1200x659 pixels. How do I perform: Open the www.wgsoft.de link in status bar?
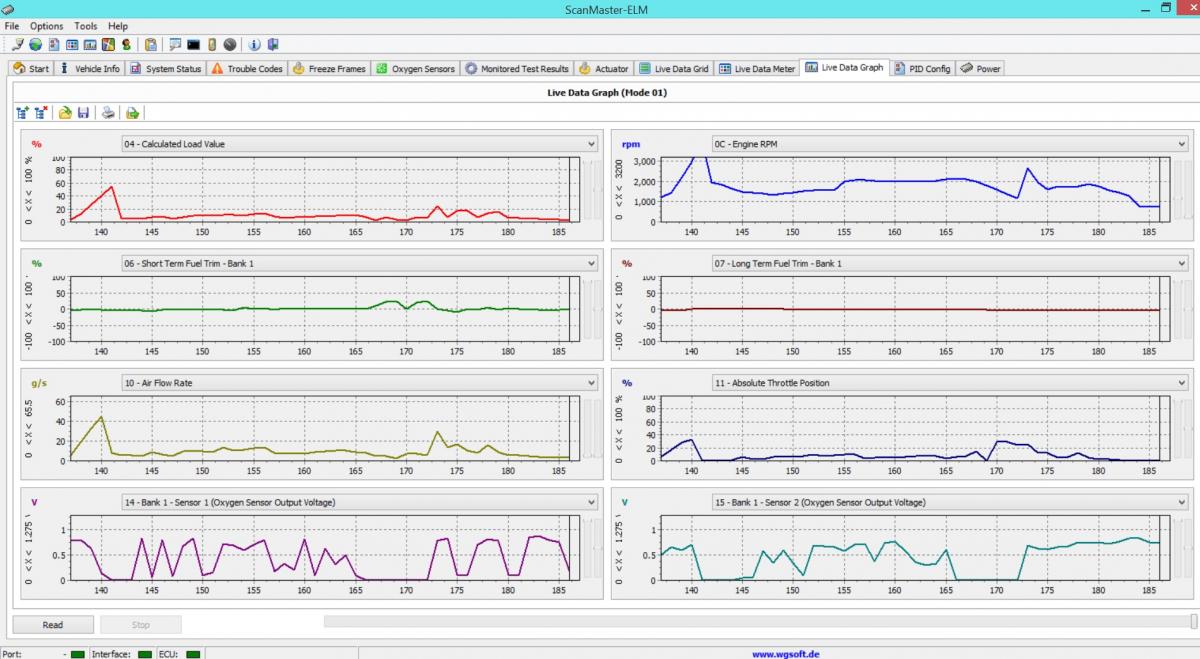click(786, 653)
